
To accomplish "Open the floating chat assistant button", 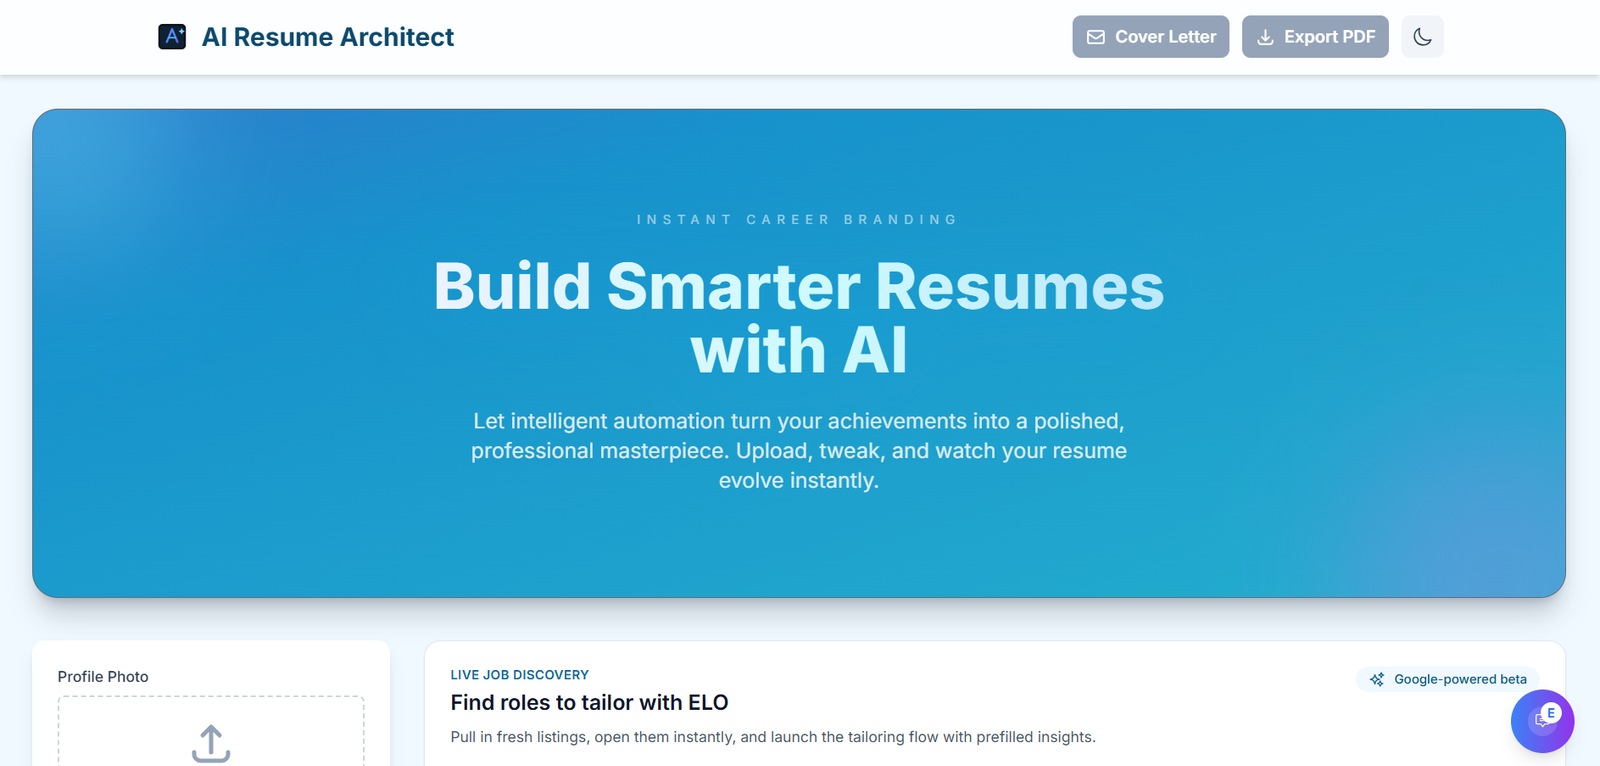I will click(1540, 722).
